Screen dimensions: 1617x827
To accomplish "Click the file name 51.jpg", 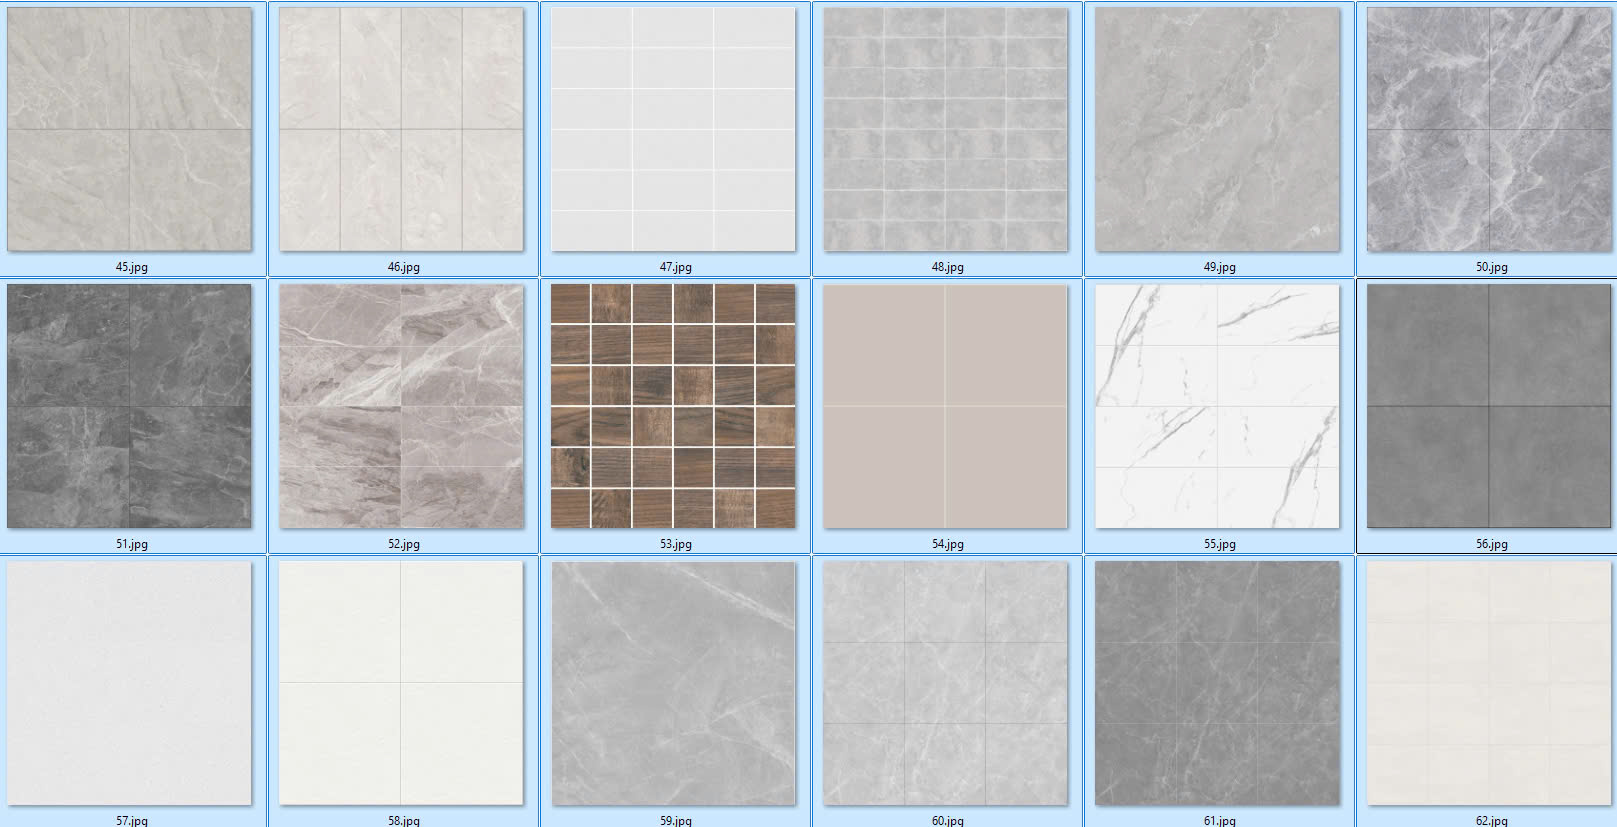I will [x=131, y=544].
